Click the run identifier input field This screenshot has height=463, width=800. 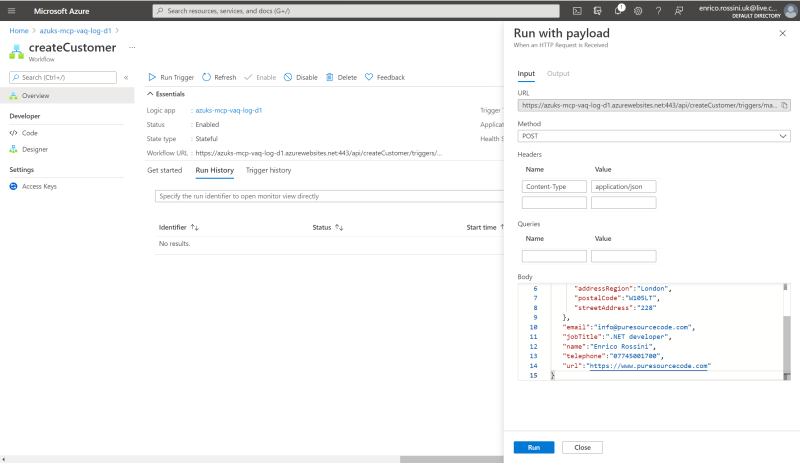pyautogui.click(x=329, y=197)
